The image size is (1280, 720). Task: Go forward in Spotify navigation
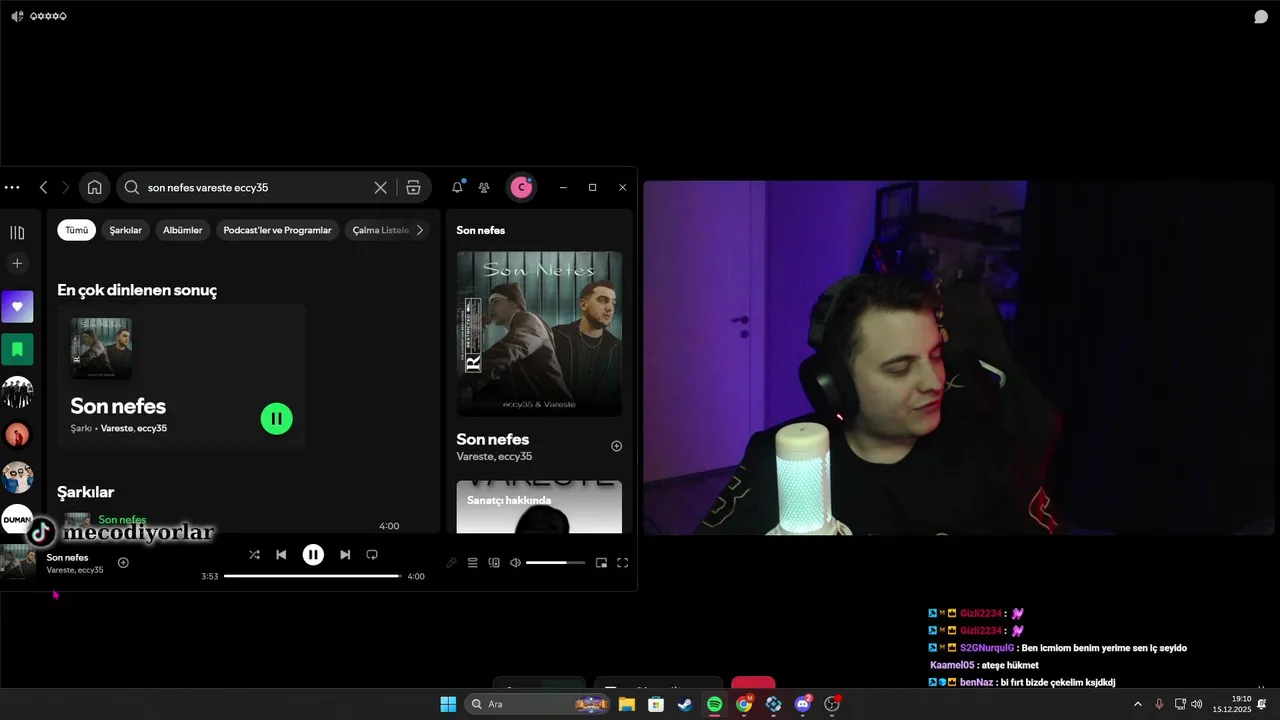(x=66, y=187)
